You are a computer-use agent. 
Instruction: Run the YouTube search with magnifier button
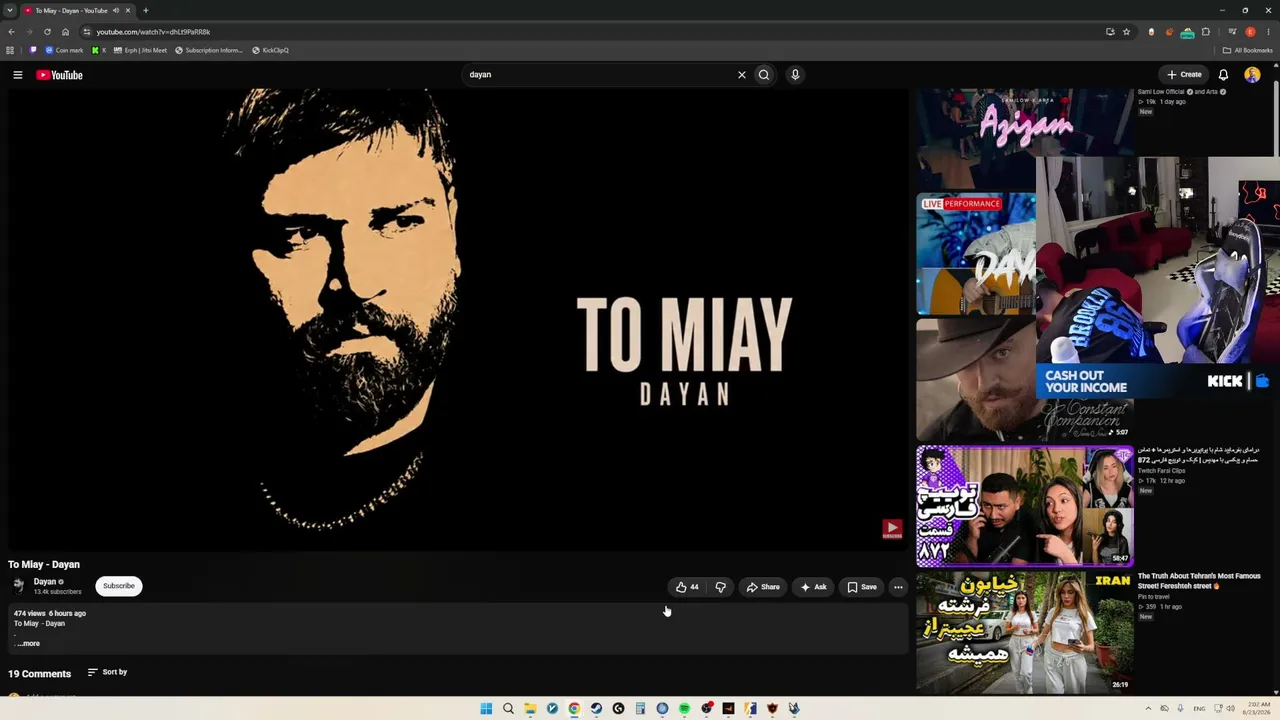(x=764, y=75)
